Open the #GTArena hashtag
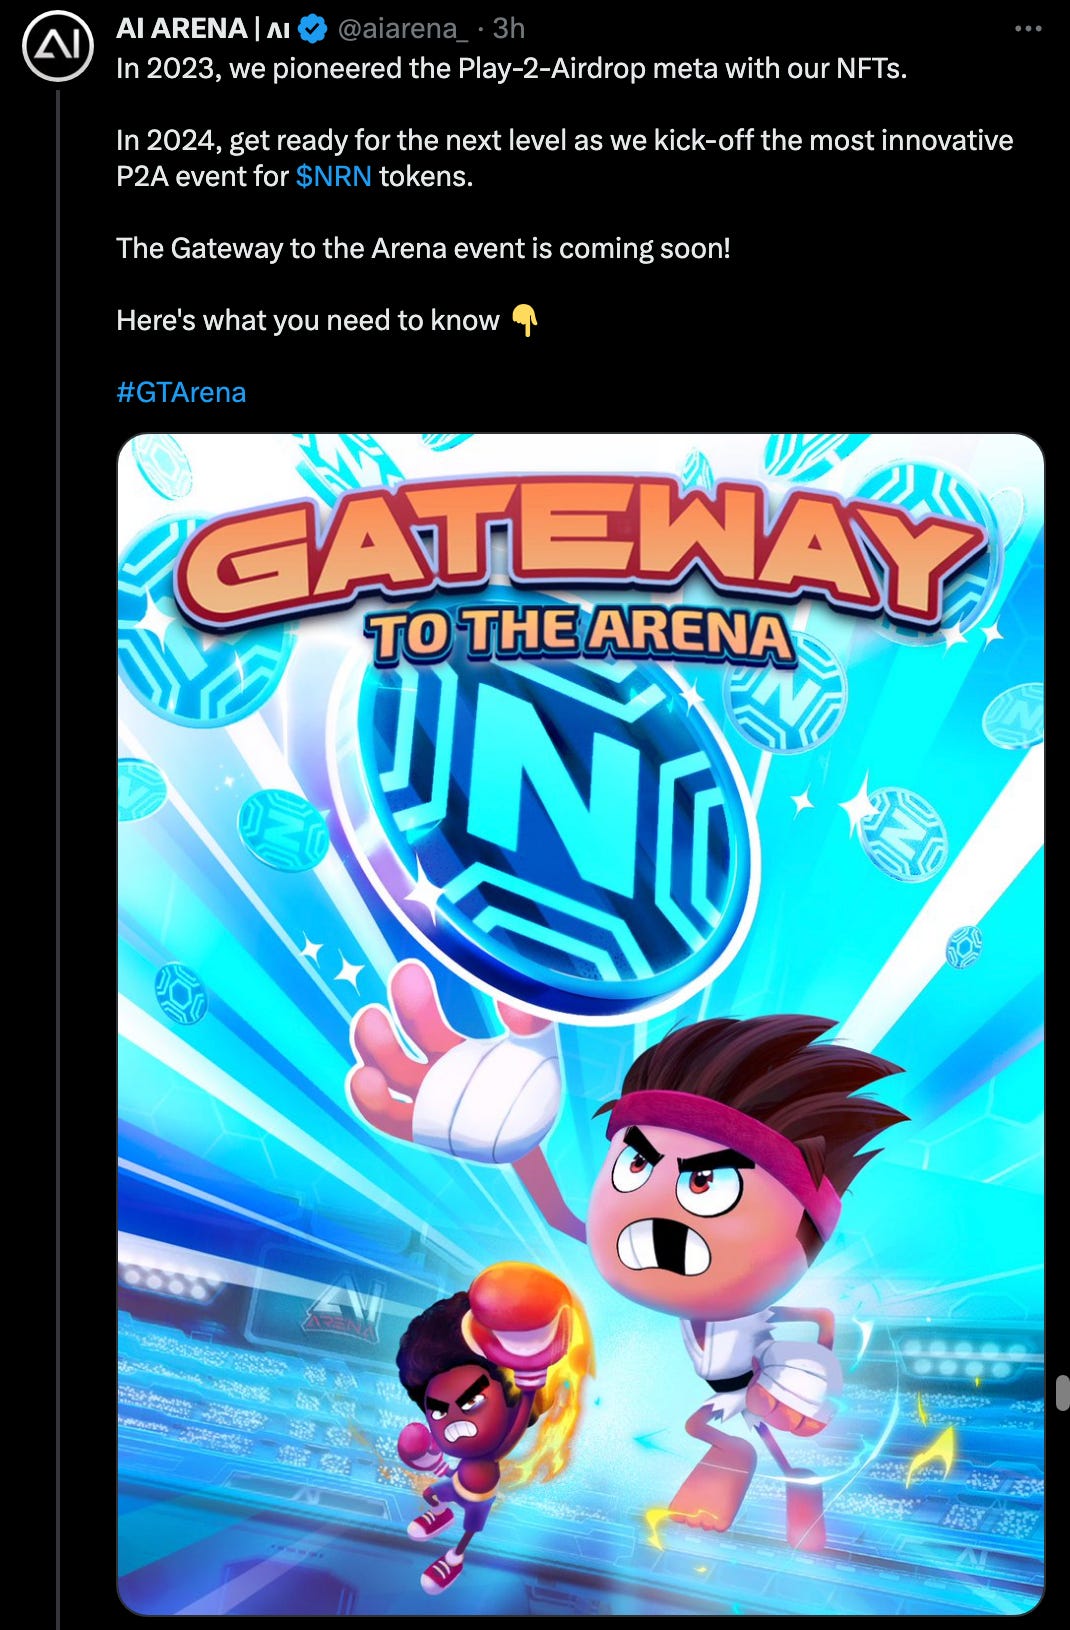The height and width of the screenshot is (1630, 1070). click(x=181, y=392)
